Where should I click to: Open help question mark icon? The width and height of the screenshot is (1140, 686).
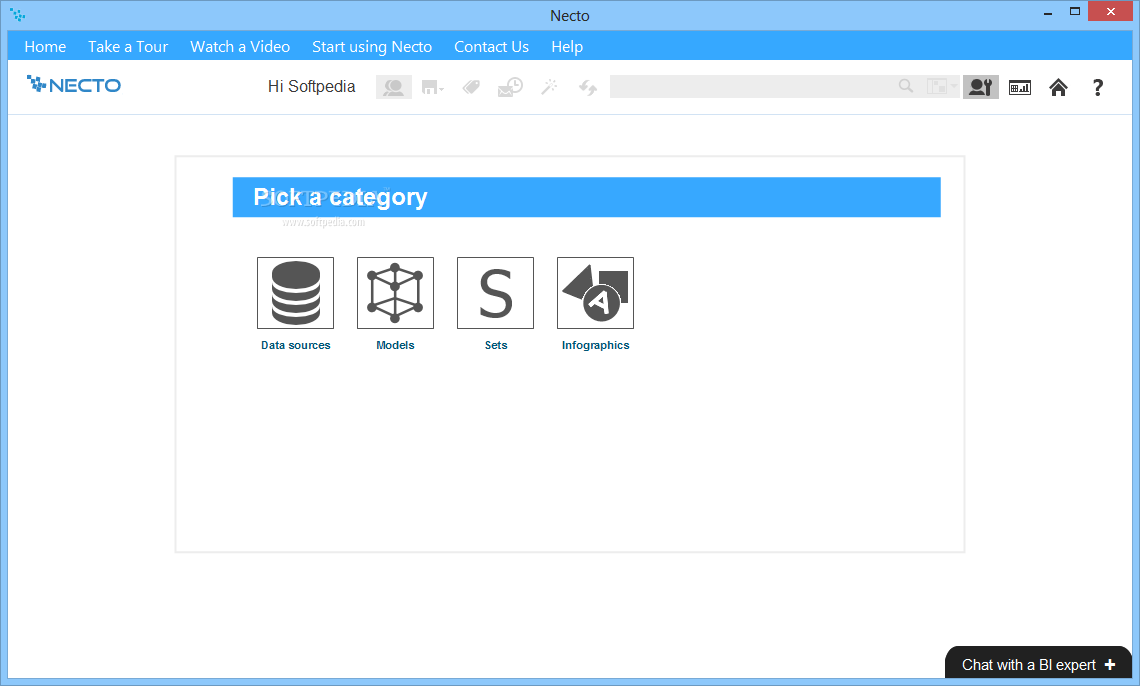point(1098,88)
